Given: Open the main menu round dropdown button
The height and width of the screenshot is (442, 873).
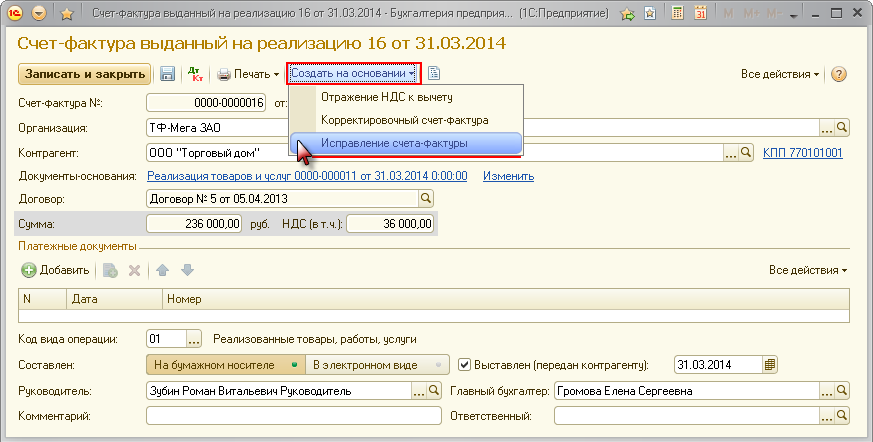Looking at the screenshot, I should pyautogui.click(x=39, y=13).
